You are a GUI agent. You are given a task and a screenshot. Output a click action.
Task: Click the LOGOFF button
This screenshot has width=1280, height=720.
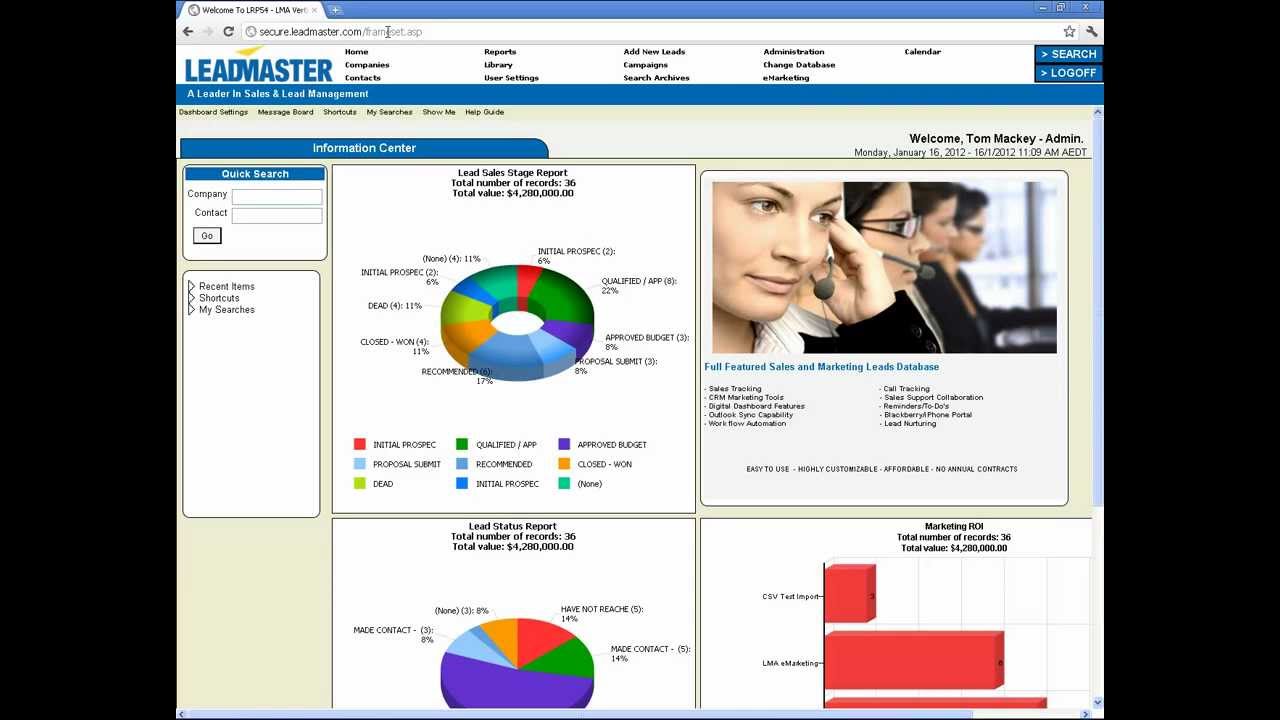(1068, 73)
